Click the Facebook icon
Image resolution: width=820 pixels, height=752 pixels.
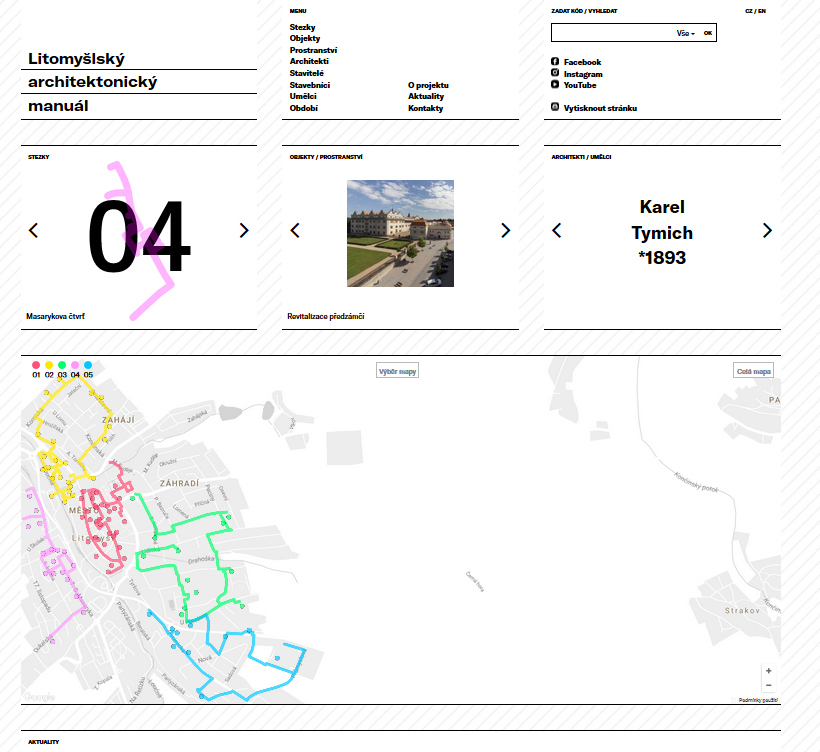tap(555, 62)
